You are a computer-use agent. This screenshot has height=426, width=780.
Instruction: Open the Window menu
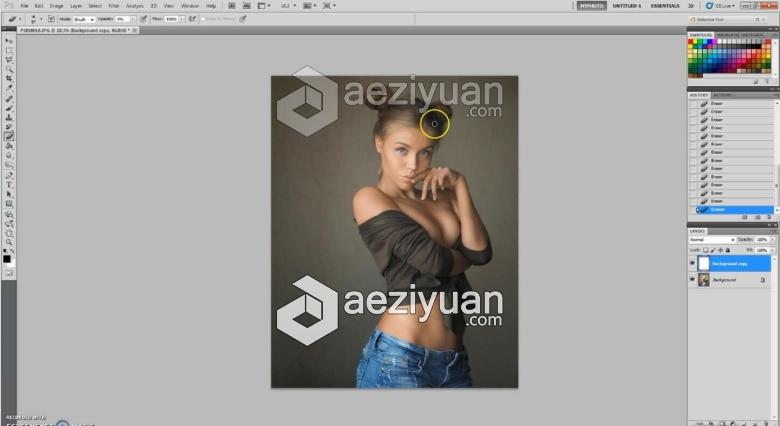click(190, 6)
